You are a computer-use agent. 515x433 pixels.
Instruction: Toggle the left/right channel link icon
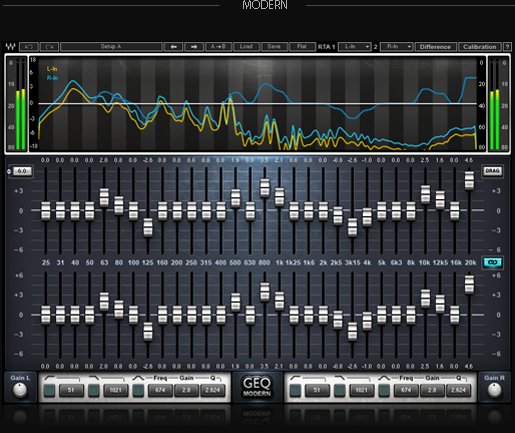pyautogui.click(x=493, y=262)
